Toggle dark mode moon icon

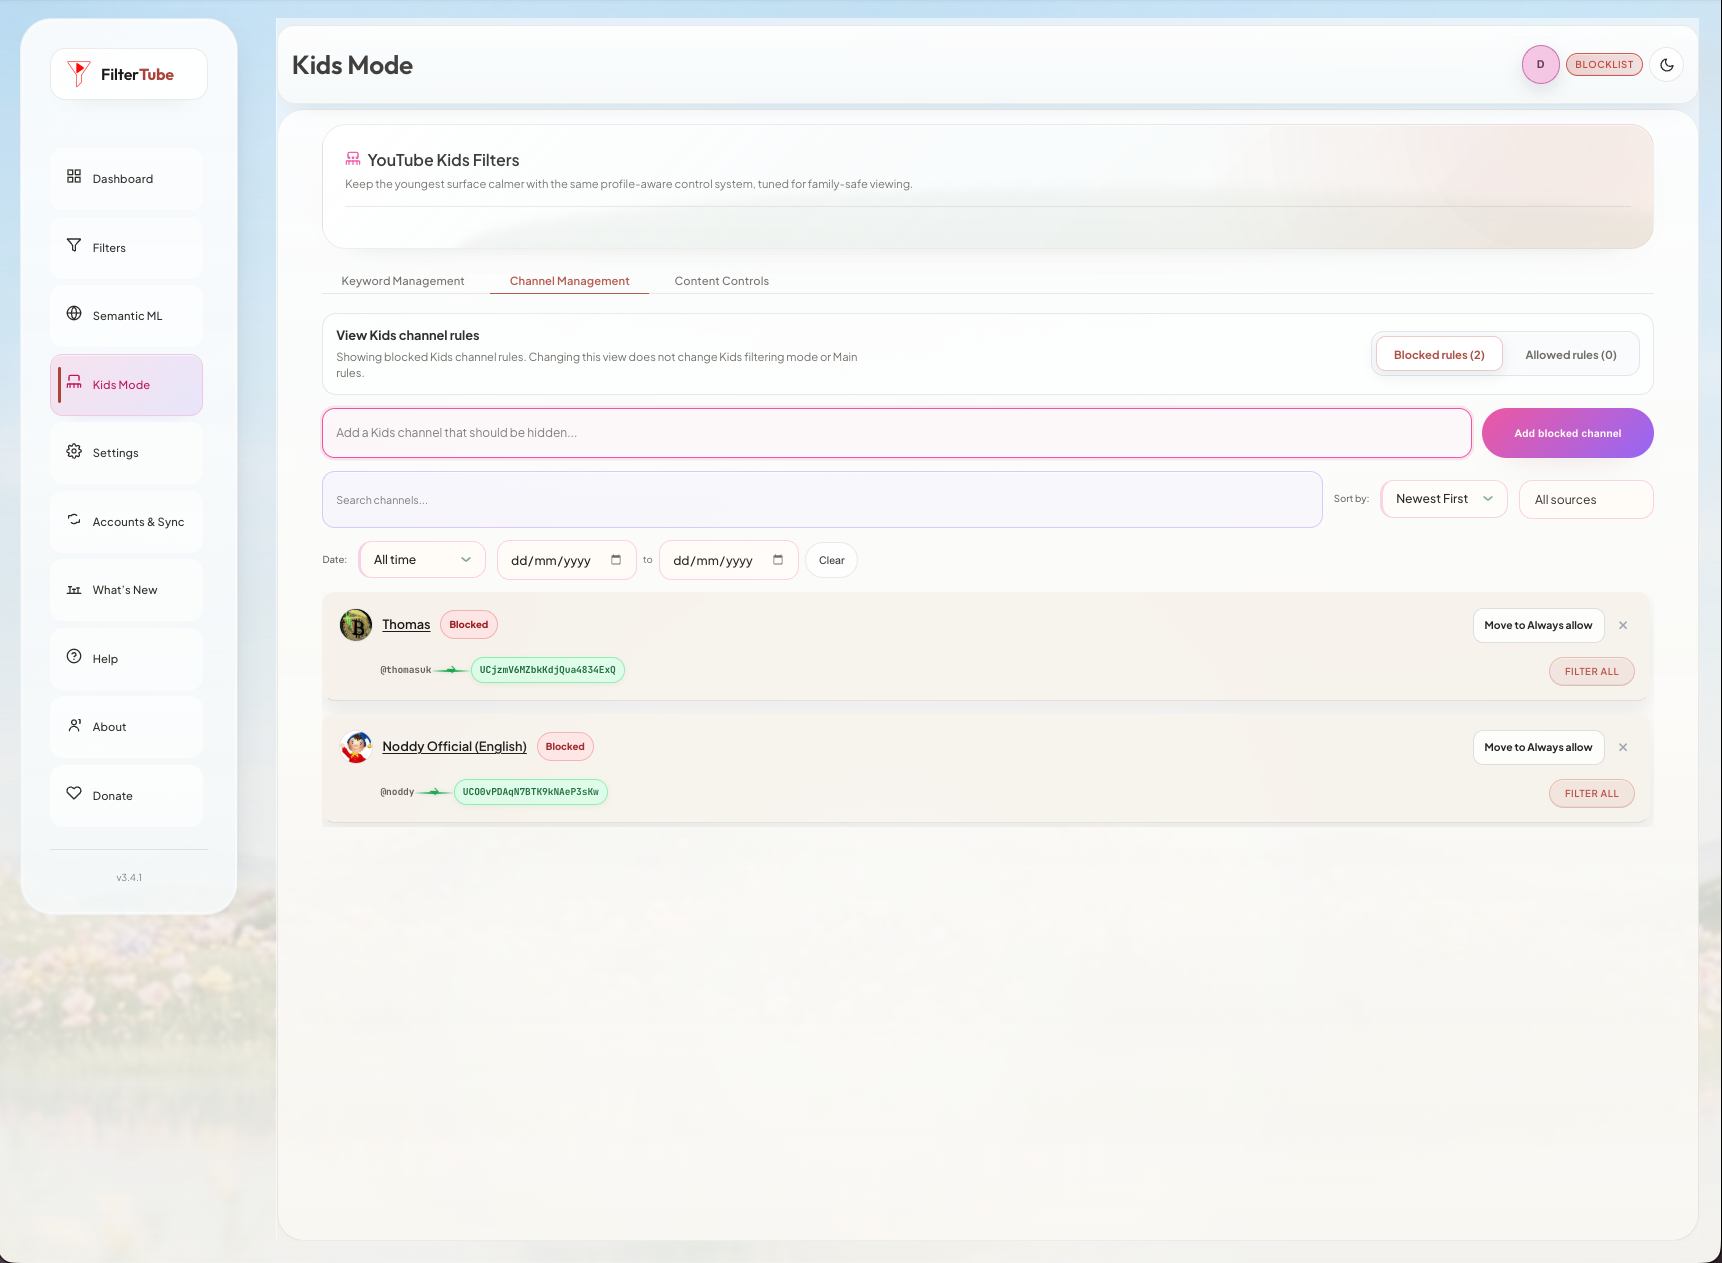point(1667,65)
